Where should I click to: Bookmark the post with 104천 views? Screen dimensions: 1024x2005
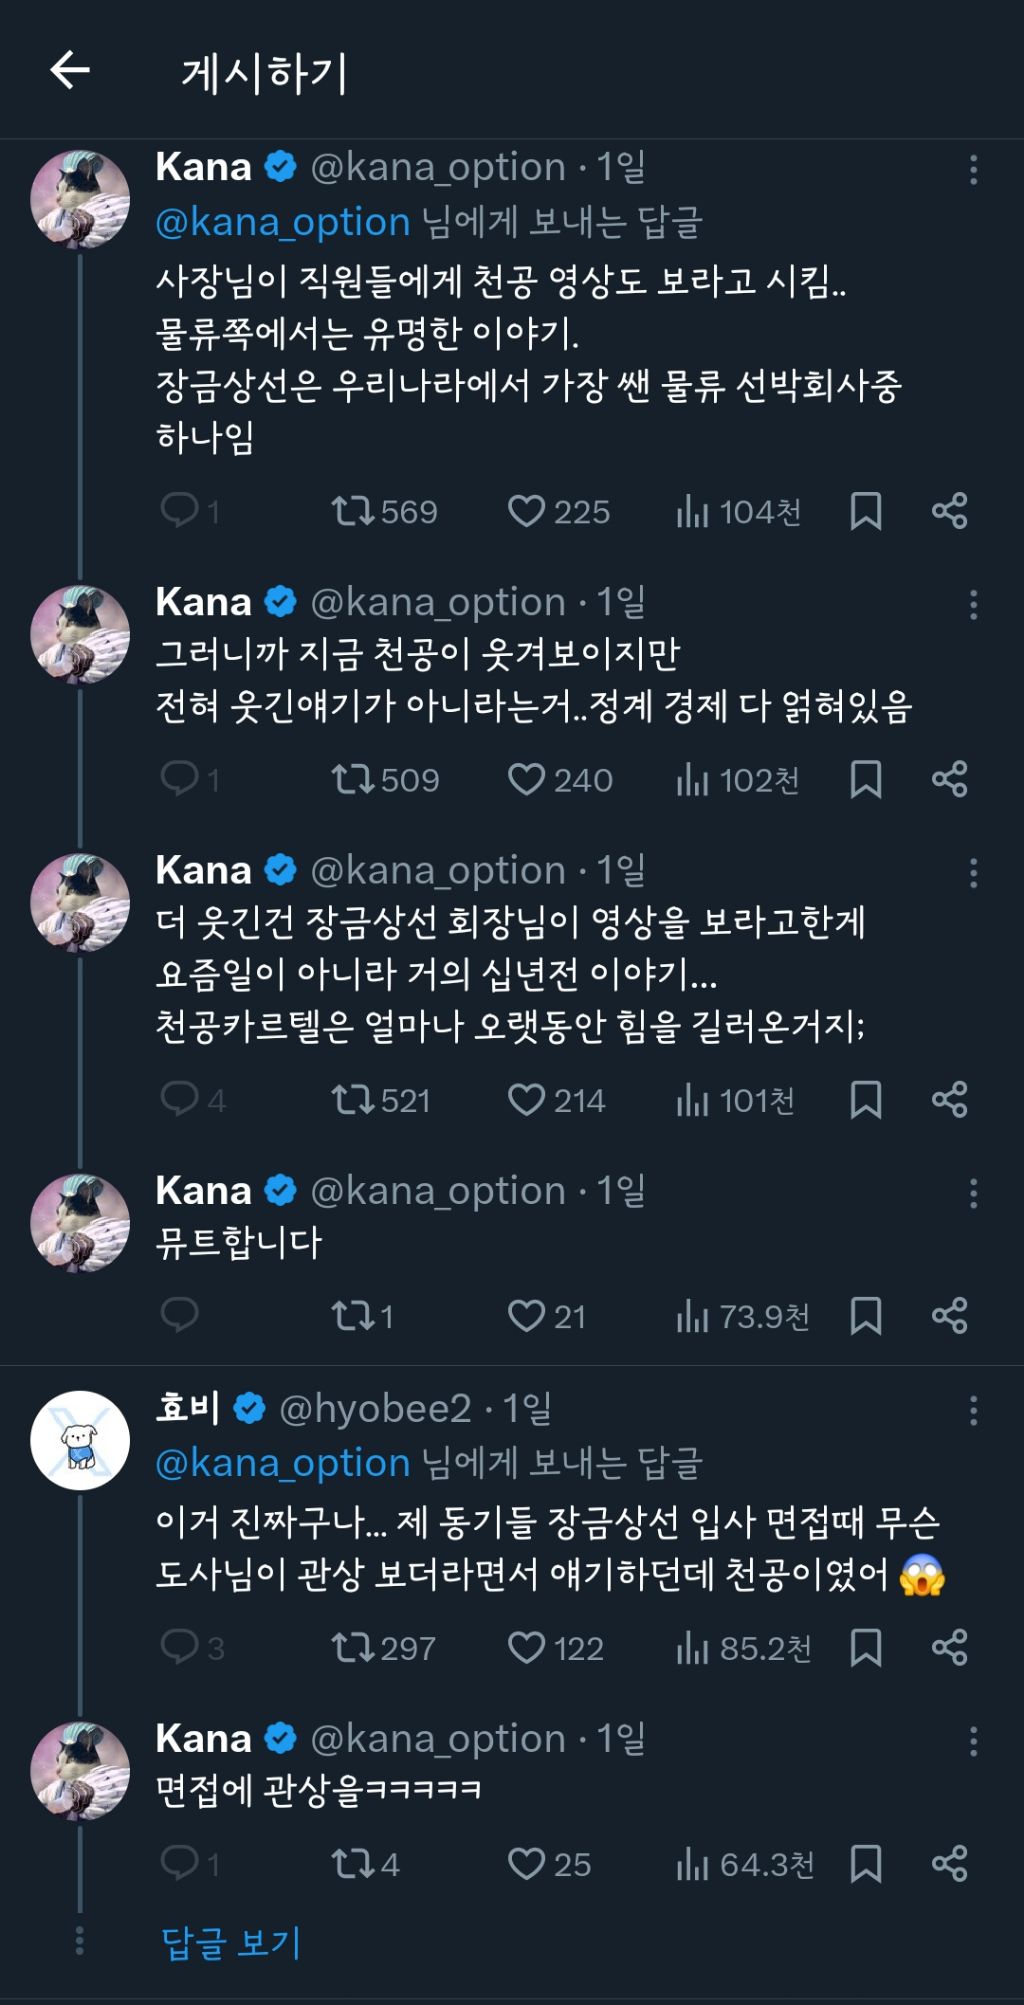[x=865, y=512]
